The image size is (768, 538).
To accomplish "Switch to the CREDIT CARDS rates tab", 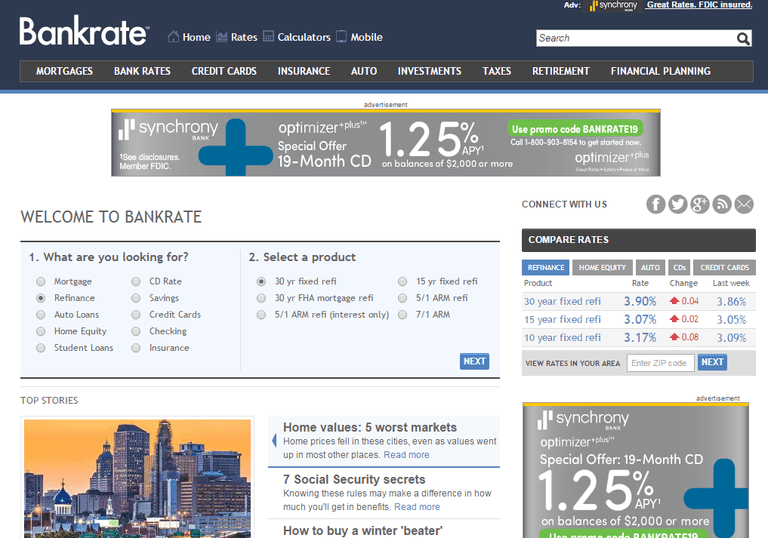I will click(724, 268).
